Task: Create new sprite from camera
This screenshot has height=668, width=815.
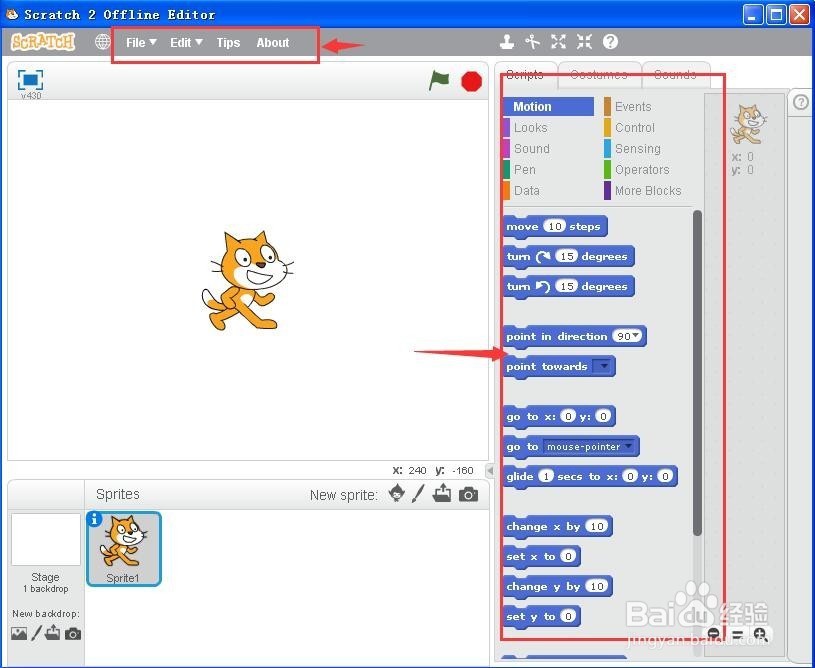Action: [x=468, y=494]
